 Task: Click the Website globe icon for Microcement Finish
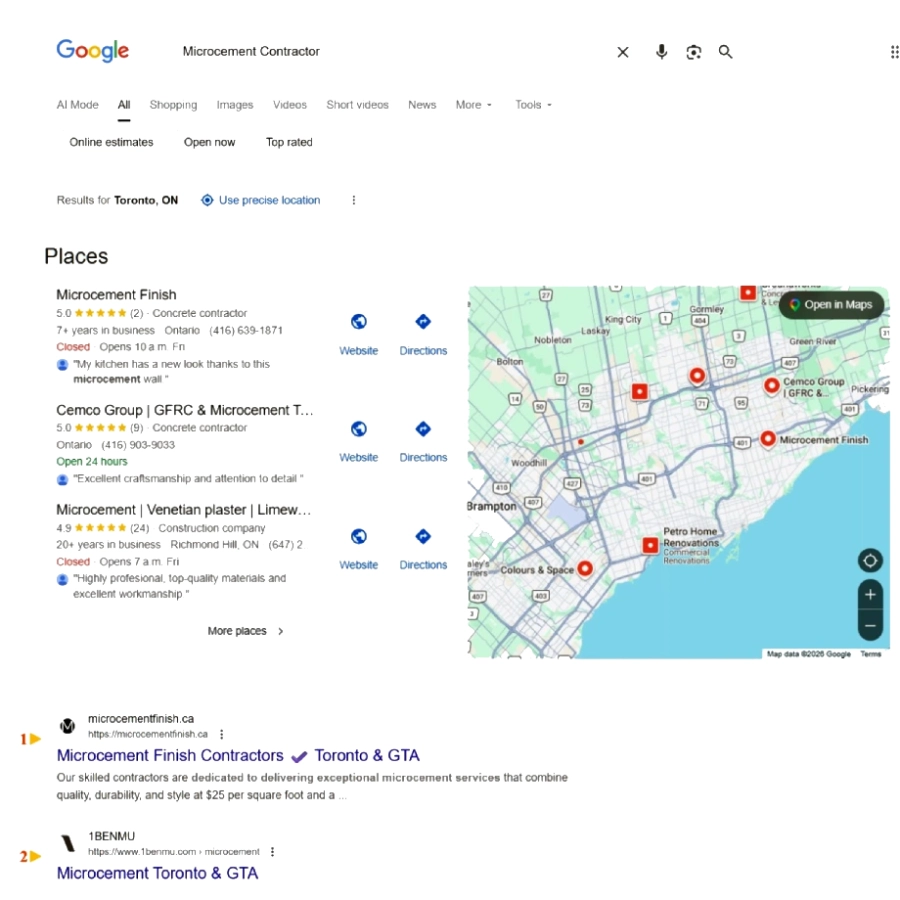point(359,321)
